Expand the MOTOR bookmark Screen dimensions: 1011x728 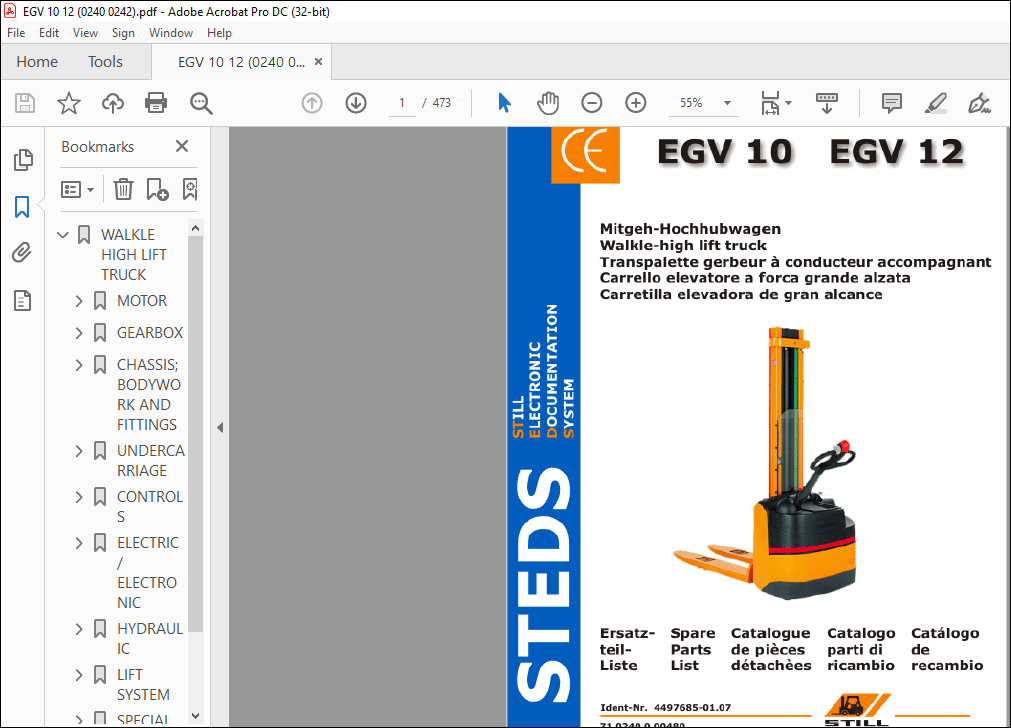(x=79, y=300)
